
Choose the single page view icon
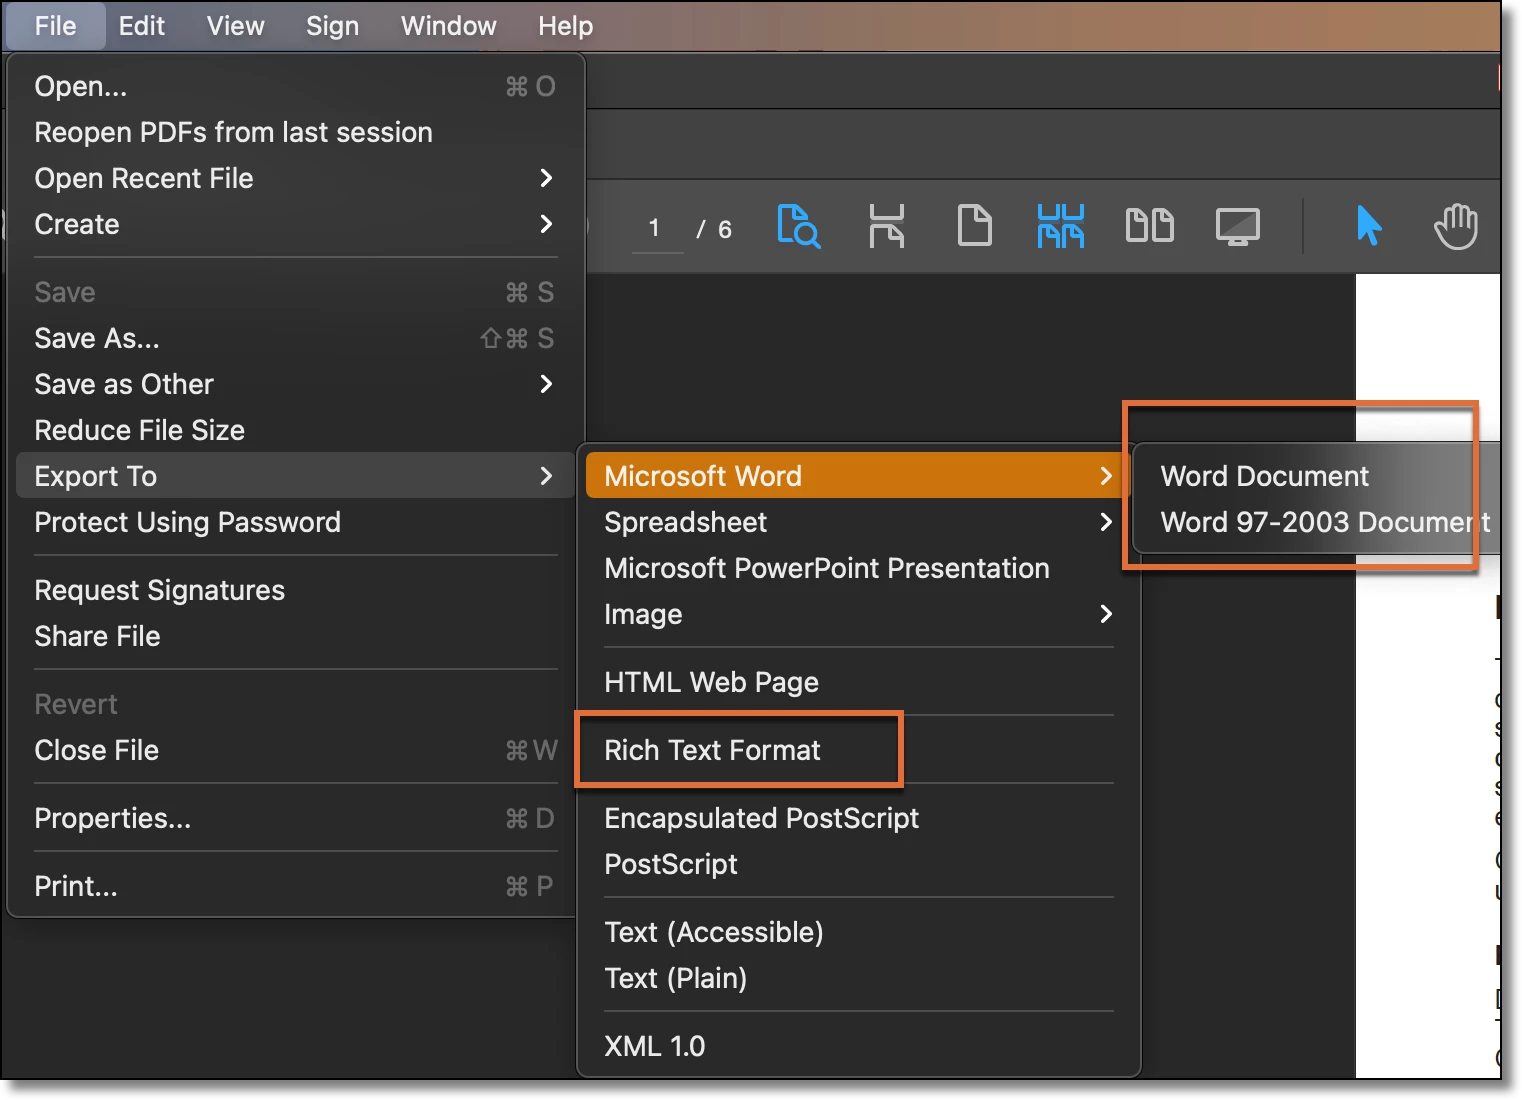(974, 226)
